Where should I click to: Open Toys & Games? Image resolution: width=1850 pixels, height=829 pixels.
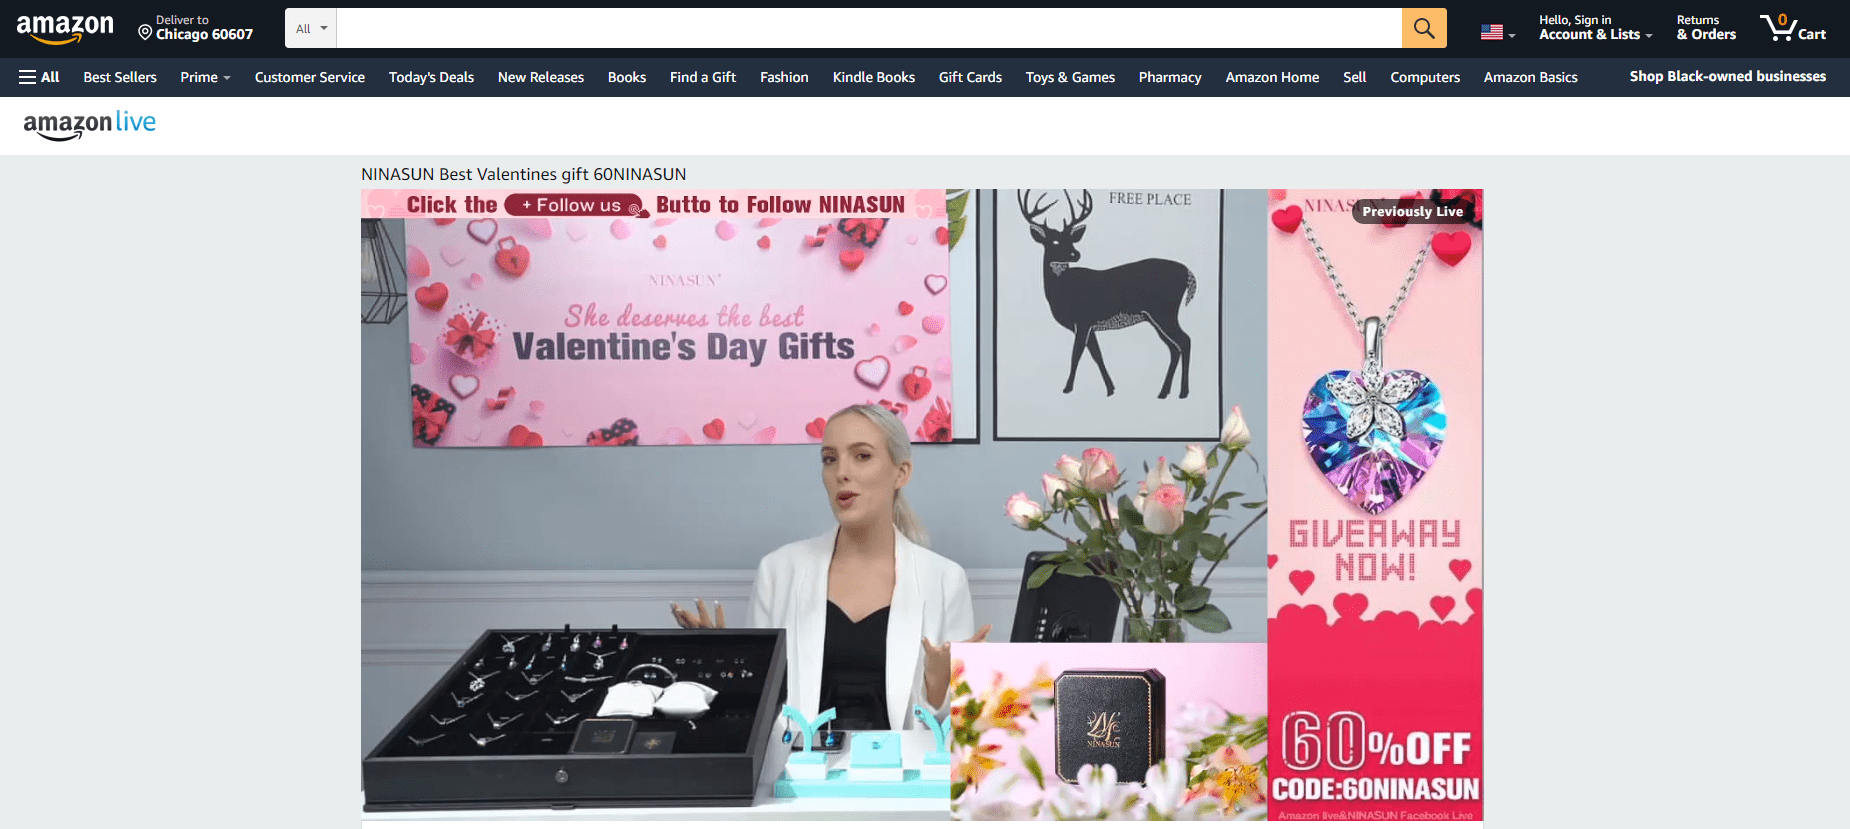(1070, 77)
